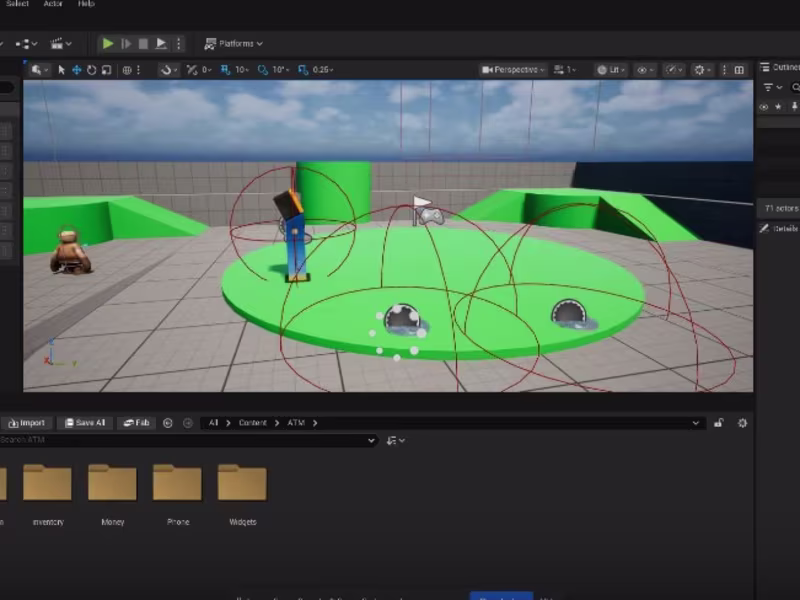Open the Help menu
Viewport: 800px width, 600px height.
[x=86, y=4]
